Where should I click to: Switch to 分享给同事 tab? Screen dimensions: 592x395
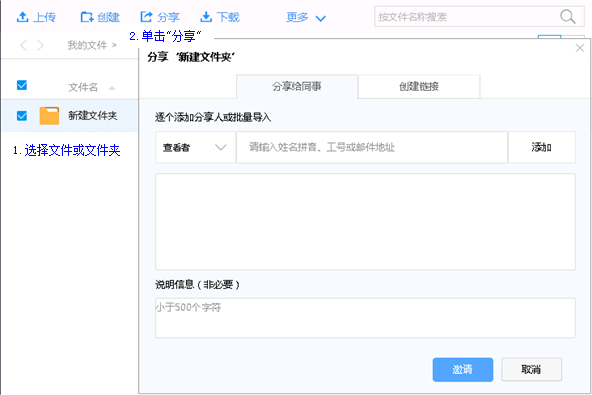click(x=297, y=86)
